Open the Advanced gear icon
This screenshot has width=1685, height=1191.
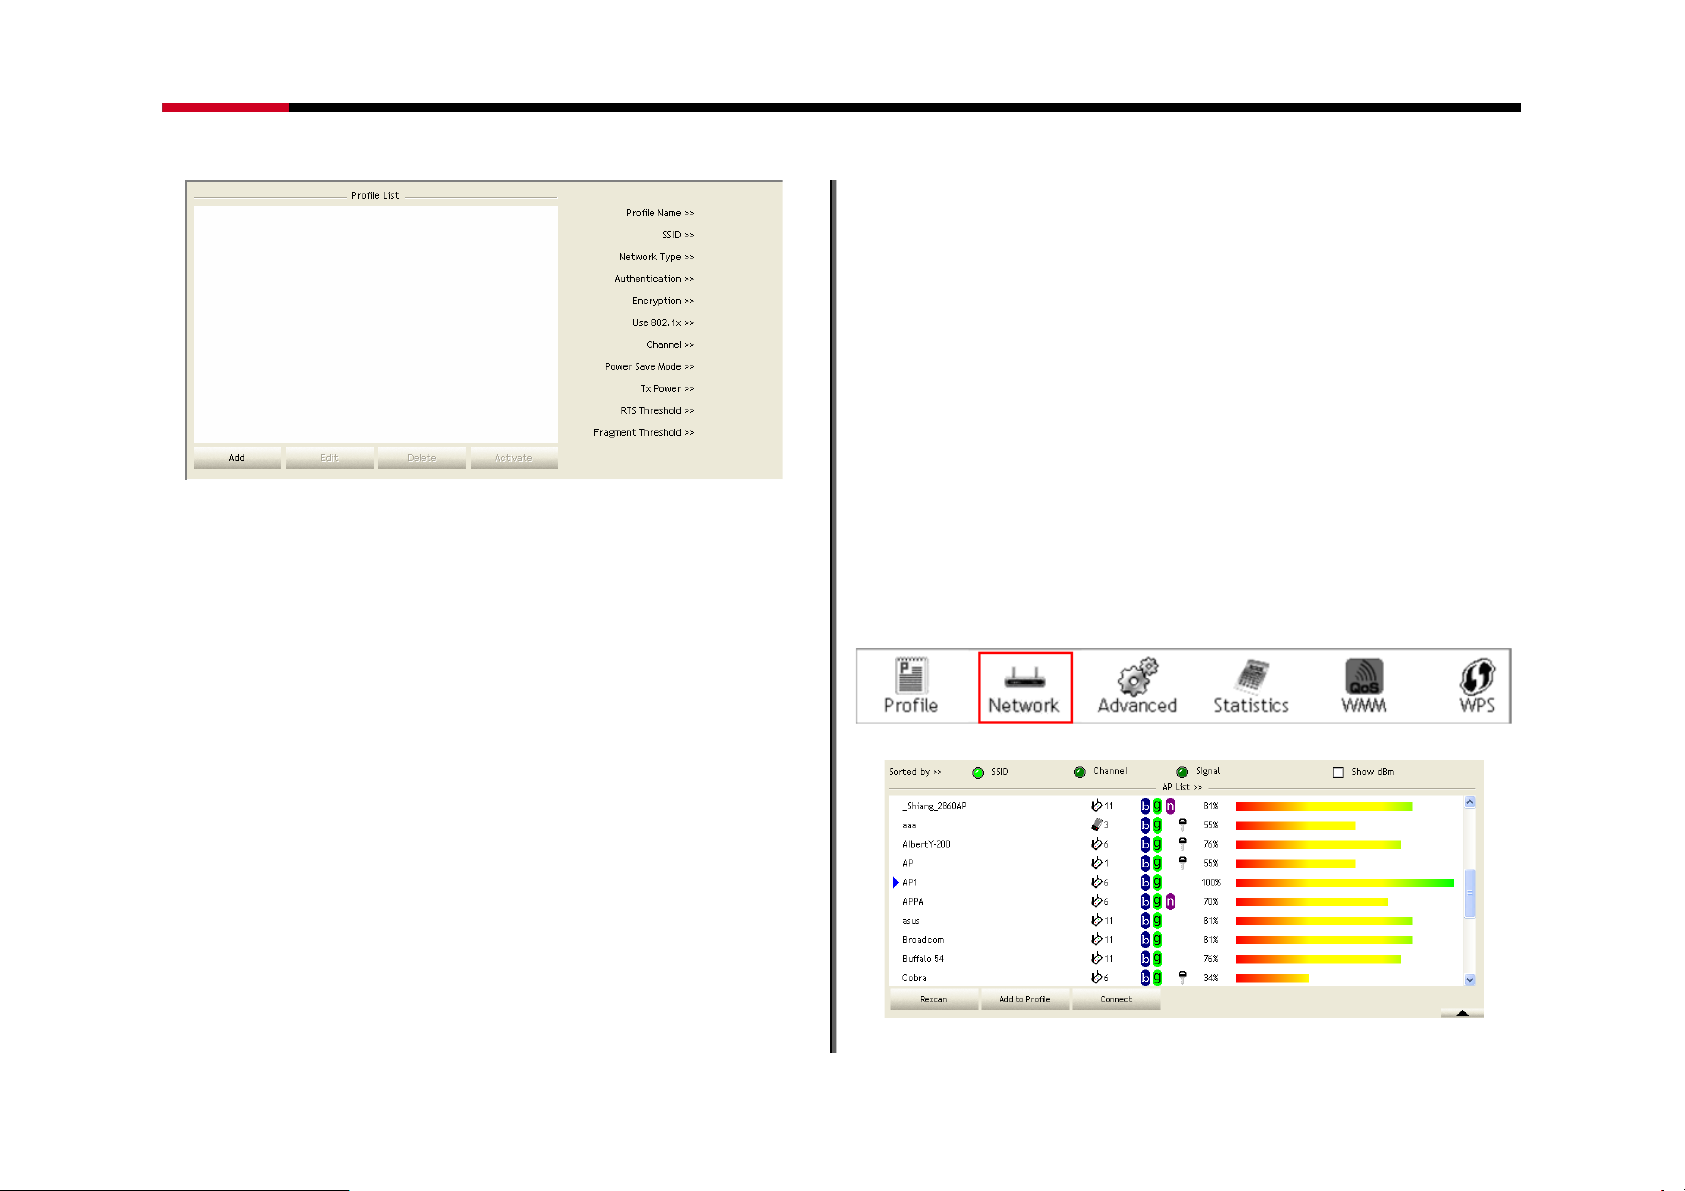pos(1137,686)
